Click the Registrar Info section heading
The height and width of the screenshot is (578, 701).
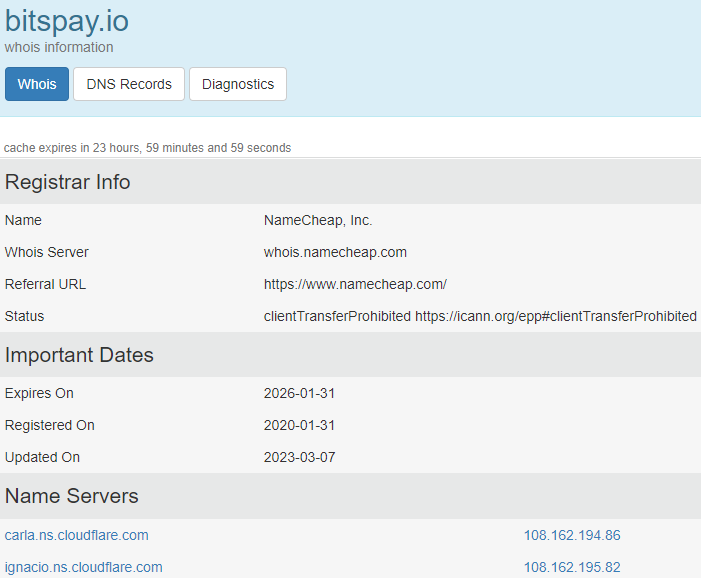coord(68,182)
